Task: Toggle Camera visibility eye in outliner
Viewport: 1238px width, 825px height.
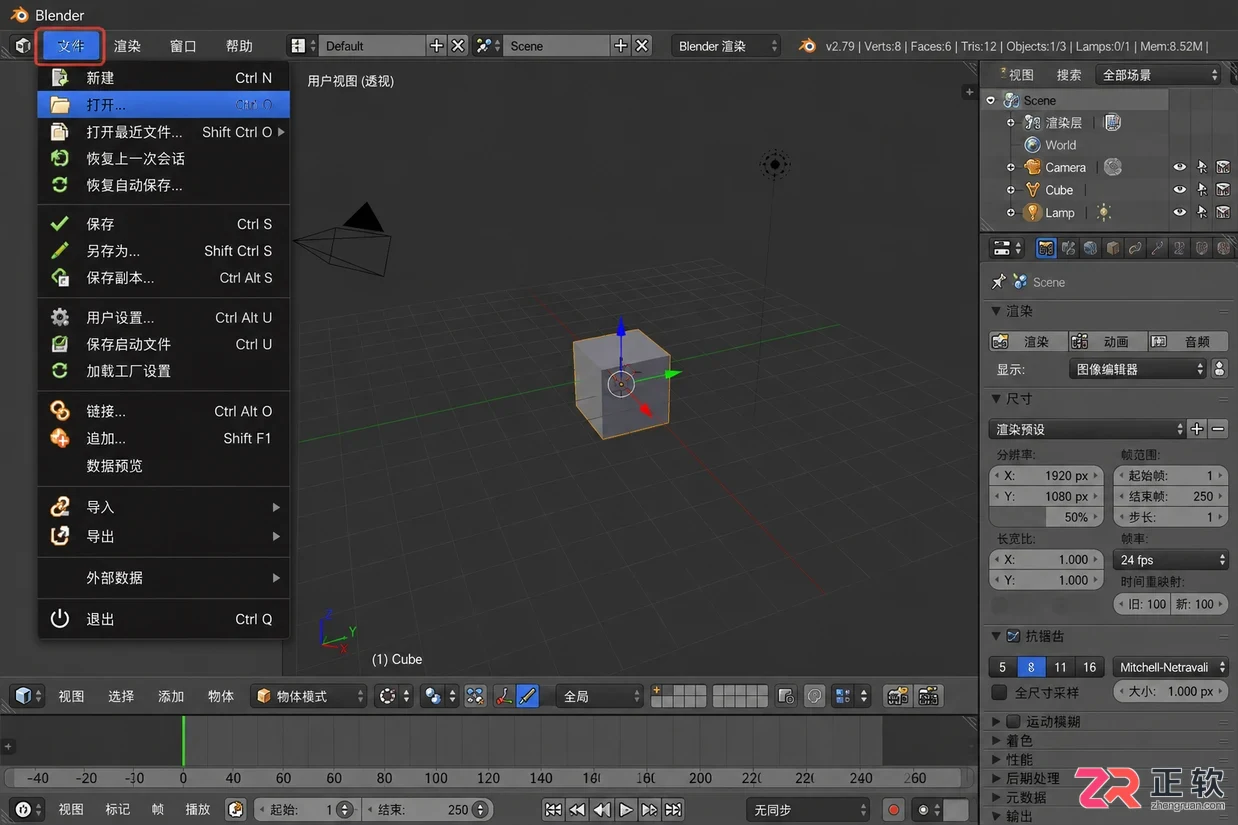Action: pyautogui.click(x=1180, y=167)
